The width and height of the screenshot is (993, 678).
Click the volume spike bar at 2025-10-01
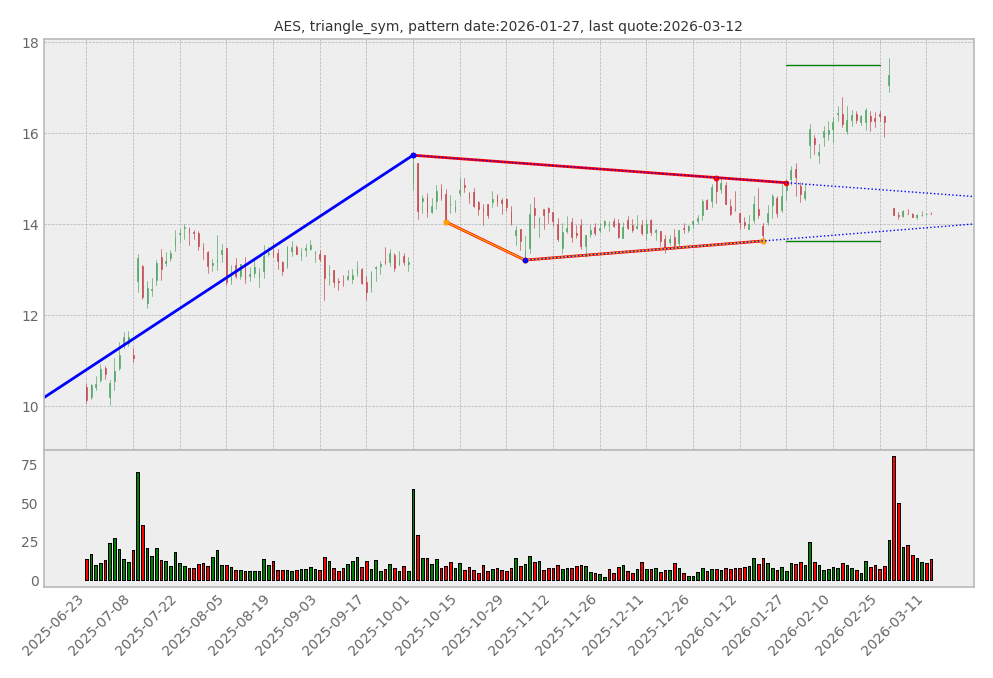pos(413,534)
